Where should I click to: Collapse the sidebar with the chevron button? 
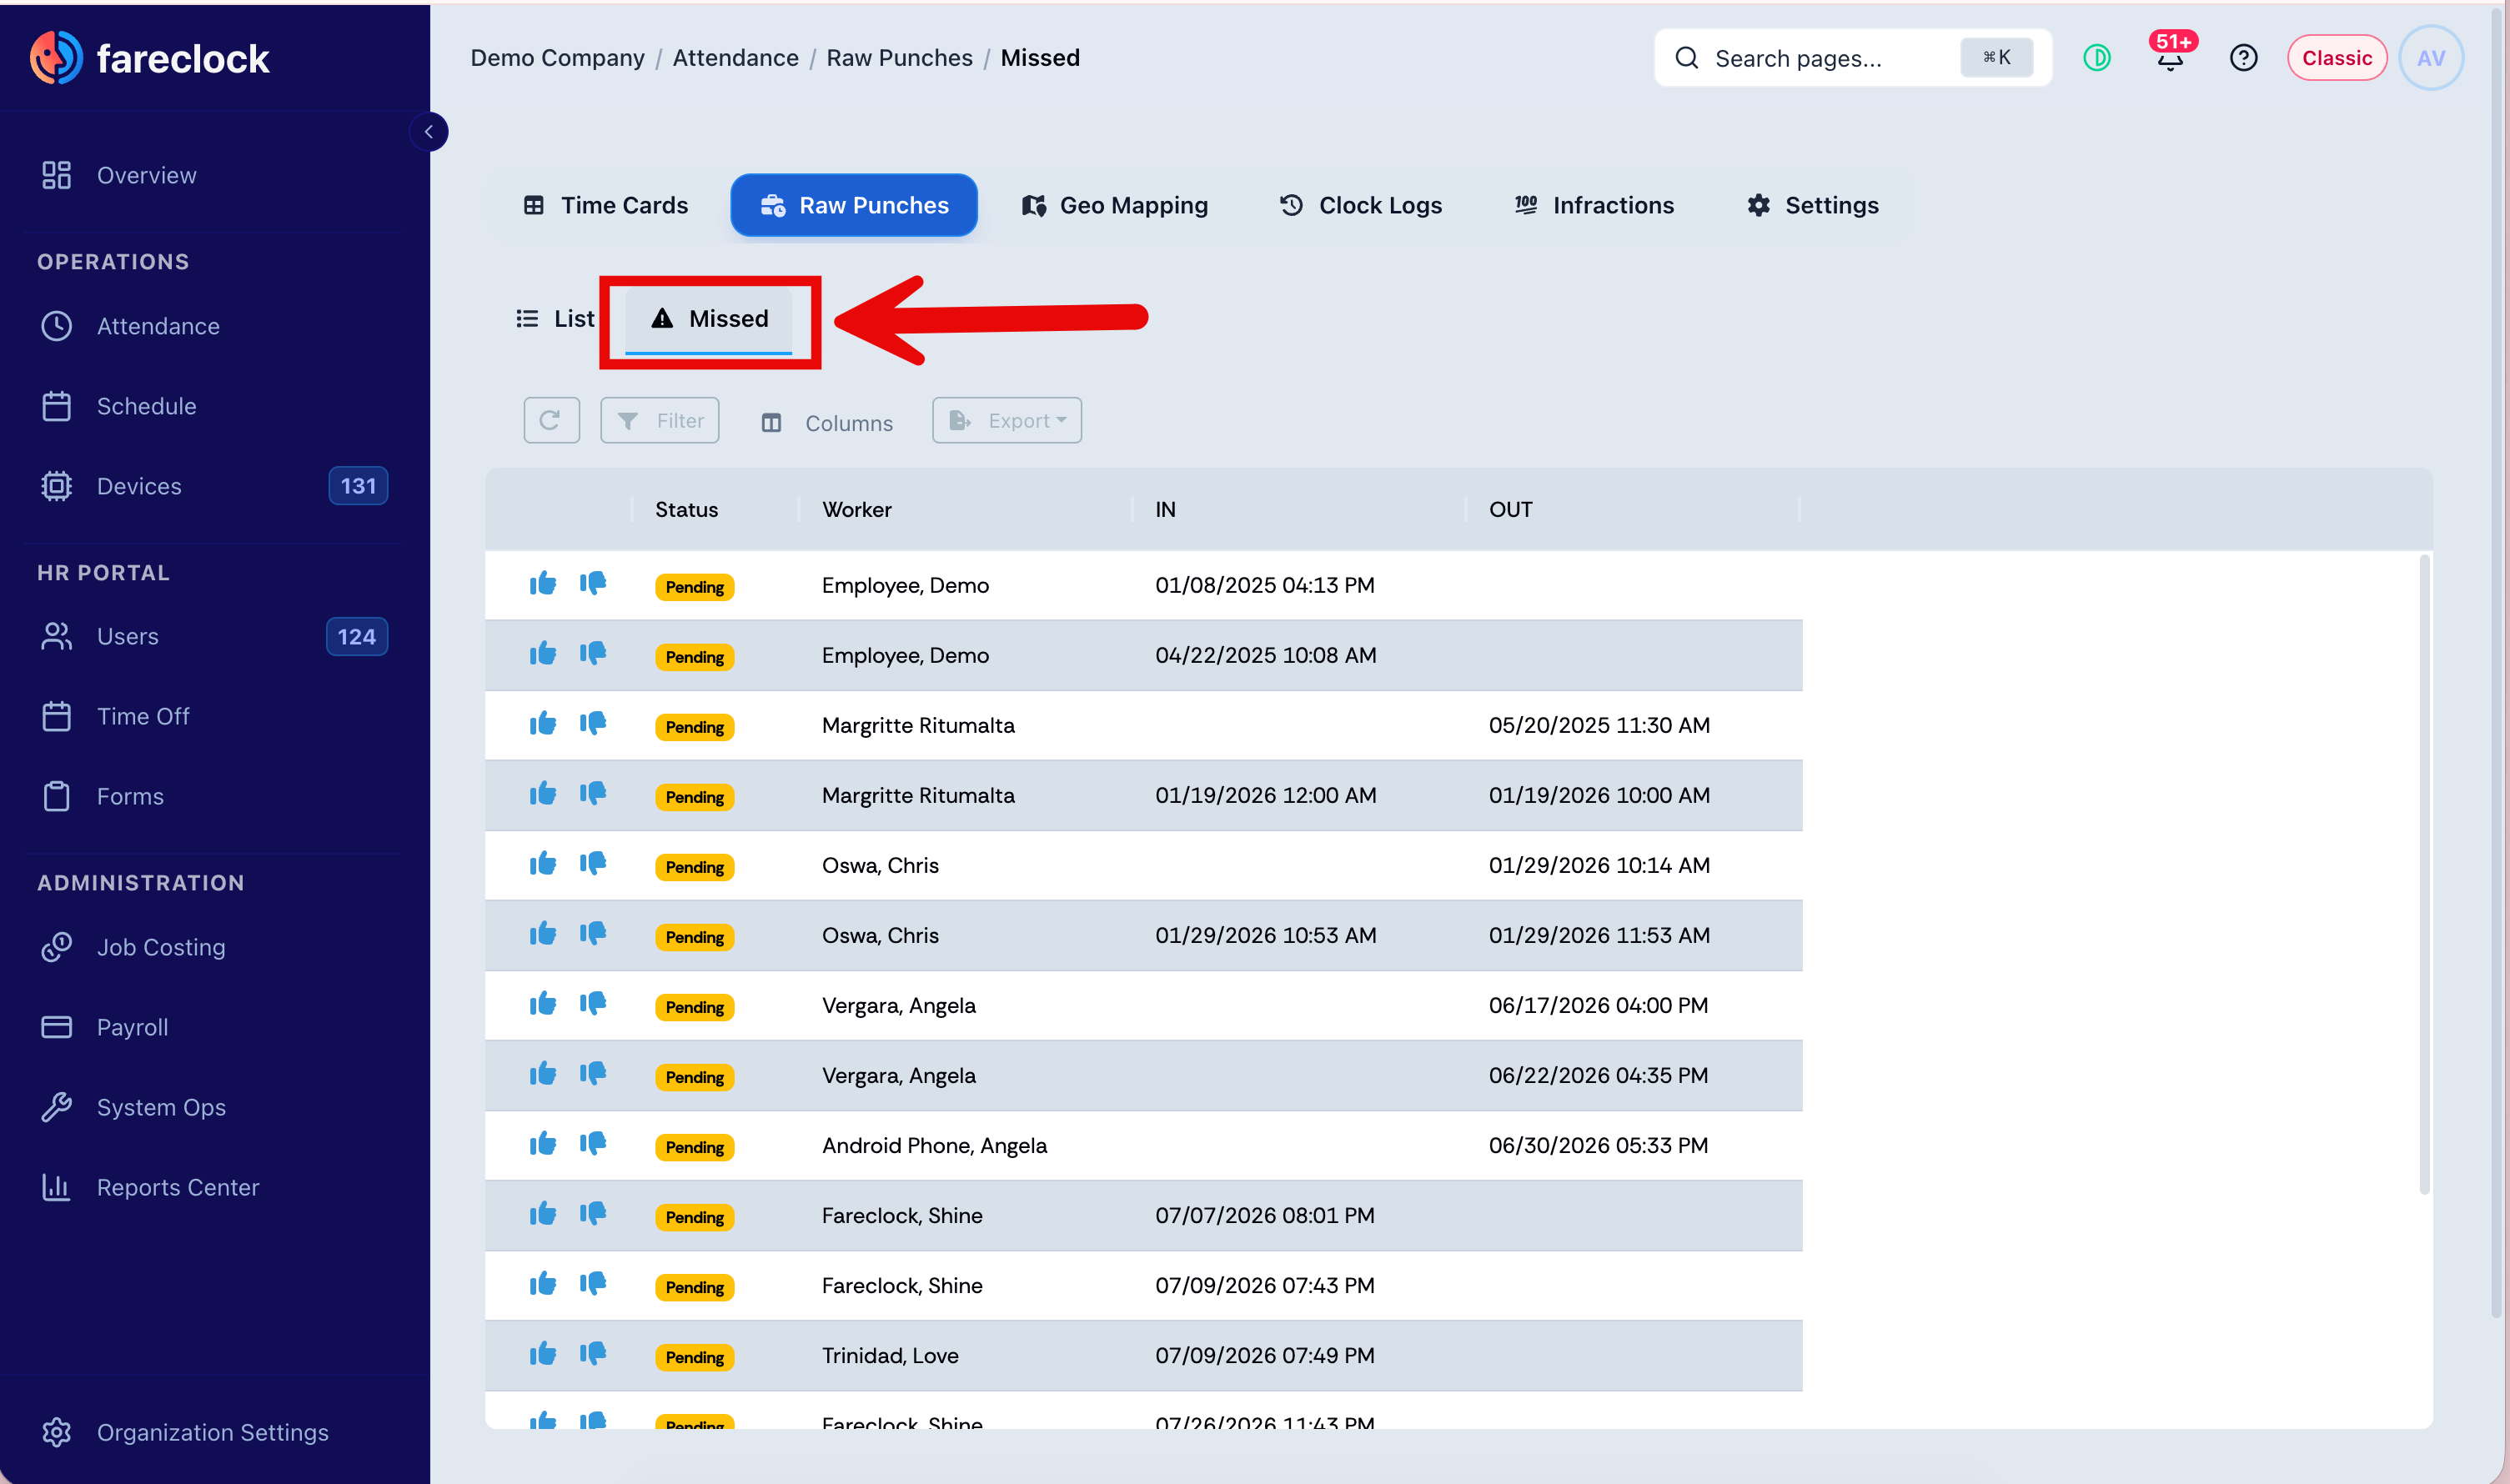pyautogui.click(x=429, y=132)
